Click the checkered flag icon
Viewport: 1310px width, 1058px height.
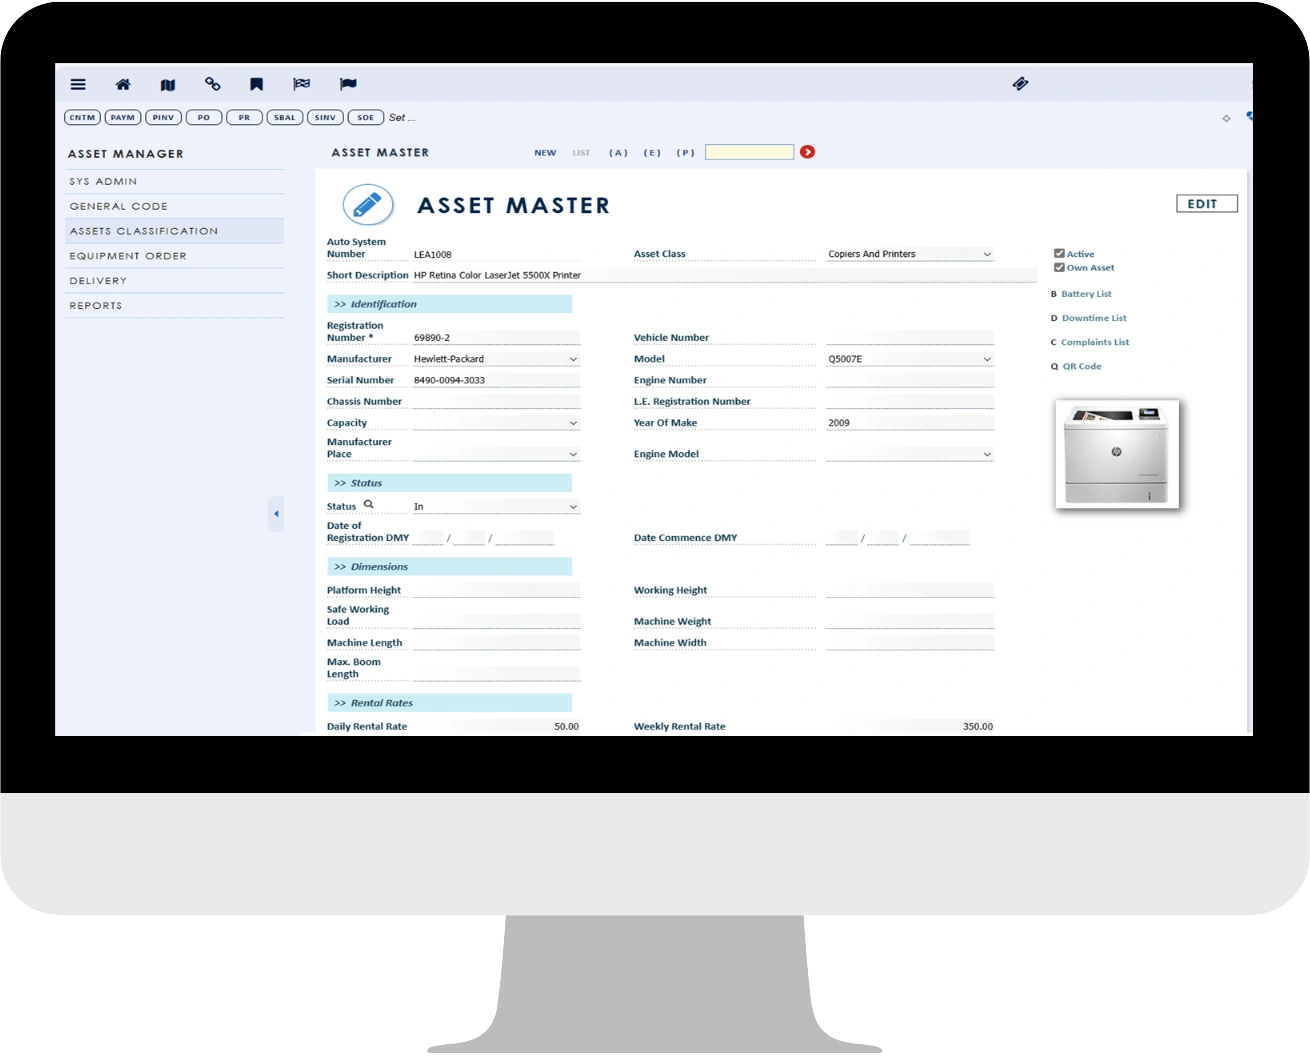coord(301,85)
